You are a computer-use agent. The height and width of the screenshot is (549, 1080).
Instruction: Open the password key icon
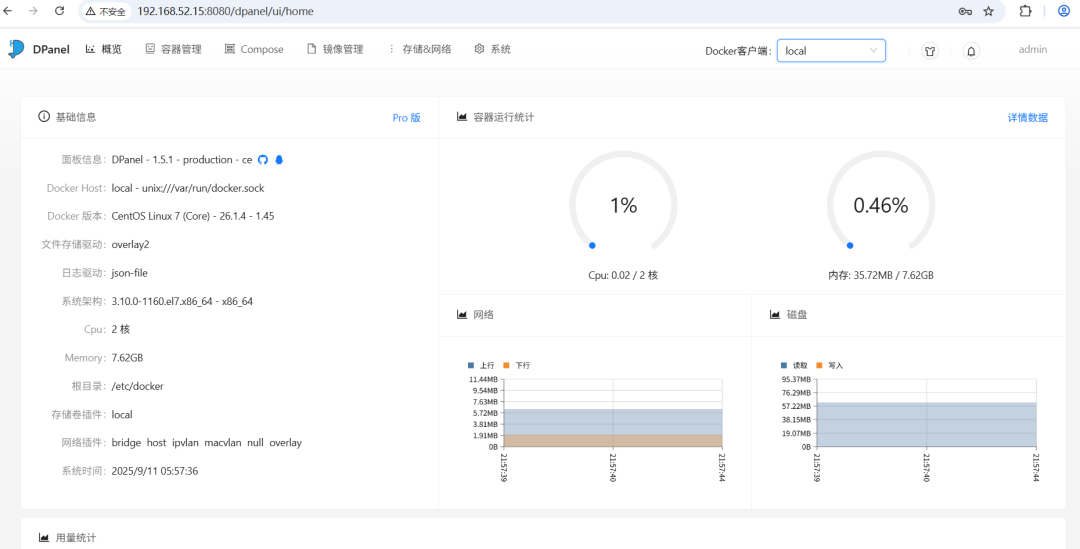pyautogui.click(x=965, y=12)
